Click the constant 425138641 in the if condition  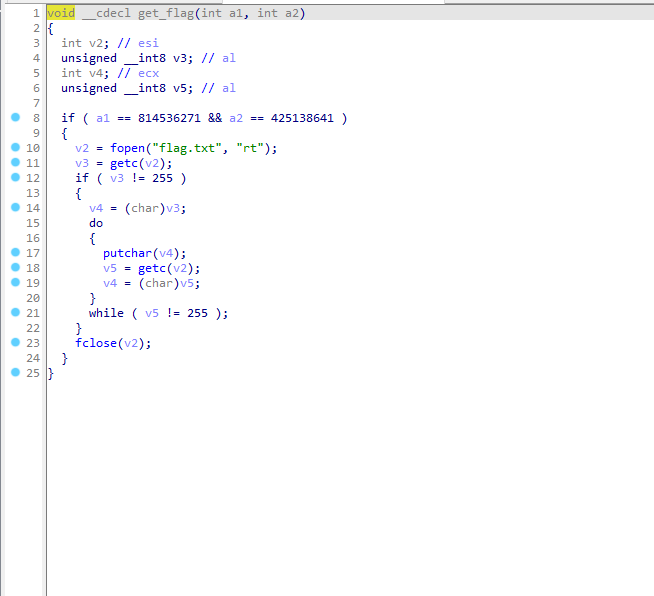point(304,118)
